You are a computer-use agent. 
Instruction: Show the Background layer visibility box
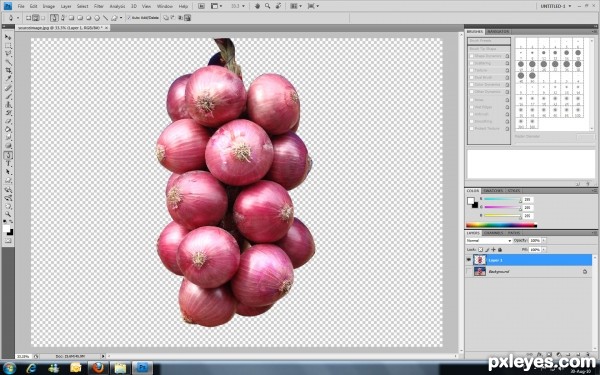click(469, 271)
